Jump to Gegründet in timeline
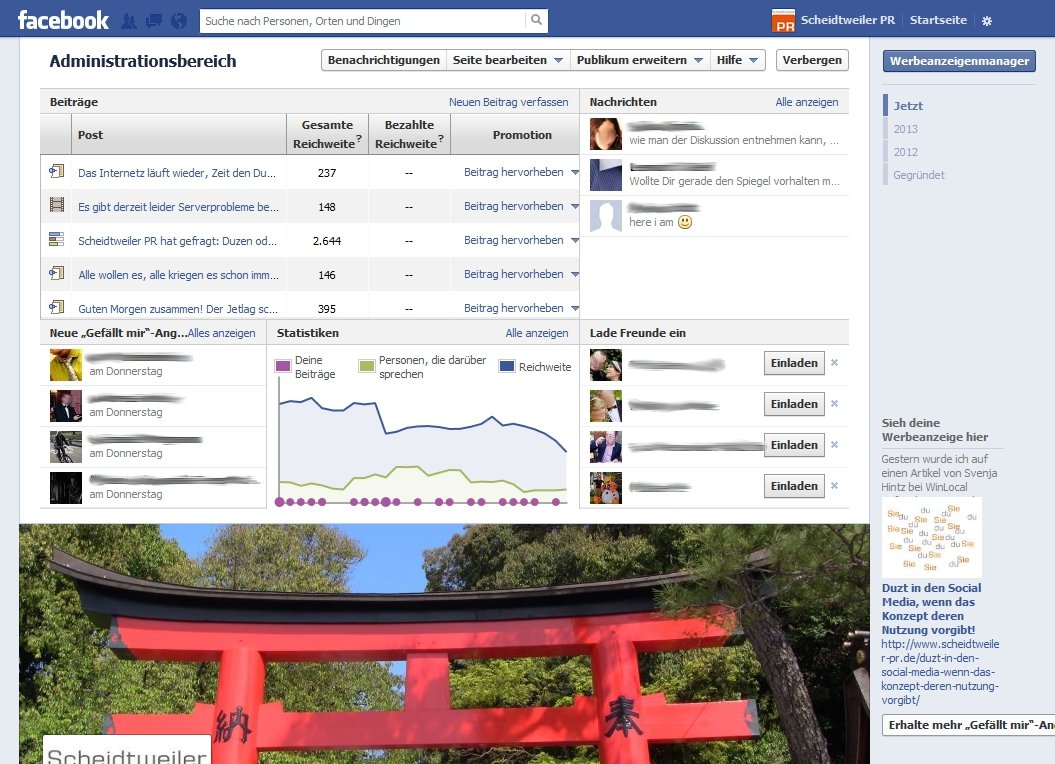Image resolution: width=1055 pixels, height=764 pixels. (918, 174)
